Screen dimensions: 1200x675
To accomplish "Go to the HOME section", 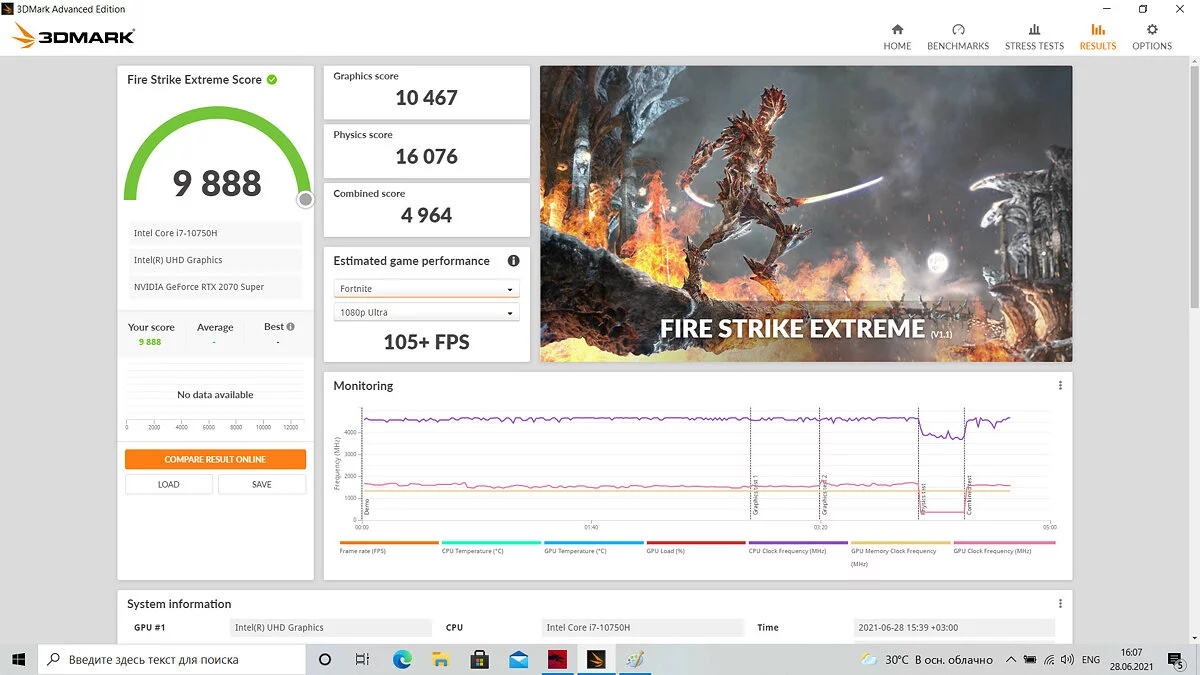I will click(x=897, y=37).
